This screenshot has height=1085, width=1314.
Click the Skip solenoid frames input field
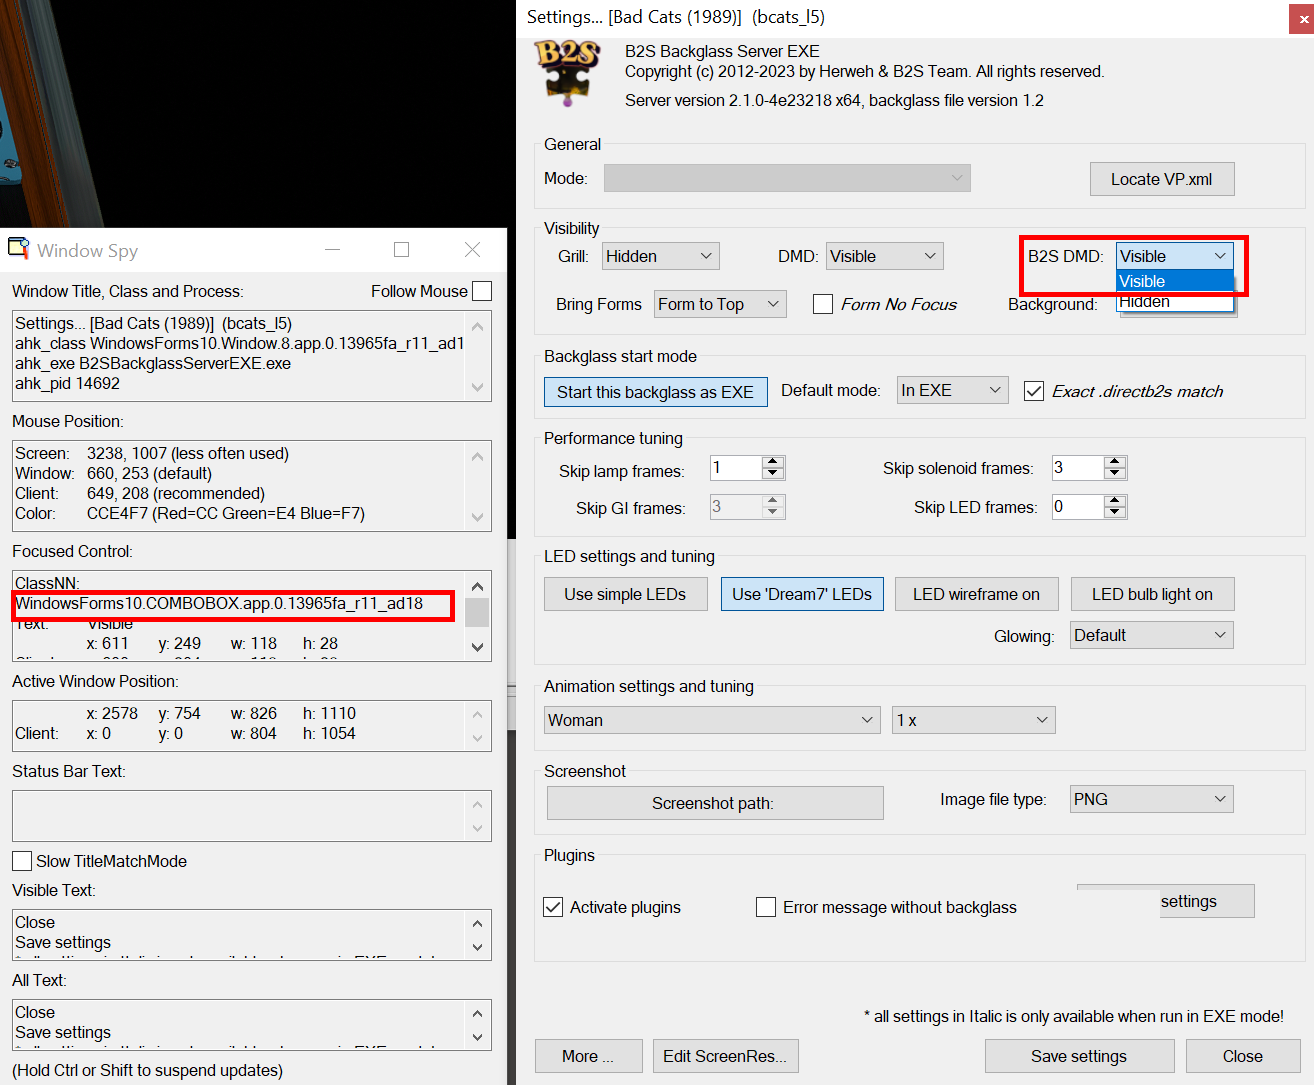(x=1078, y=468)
